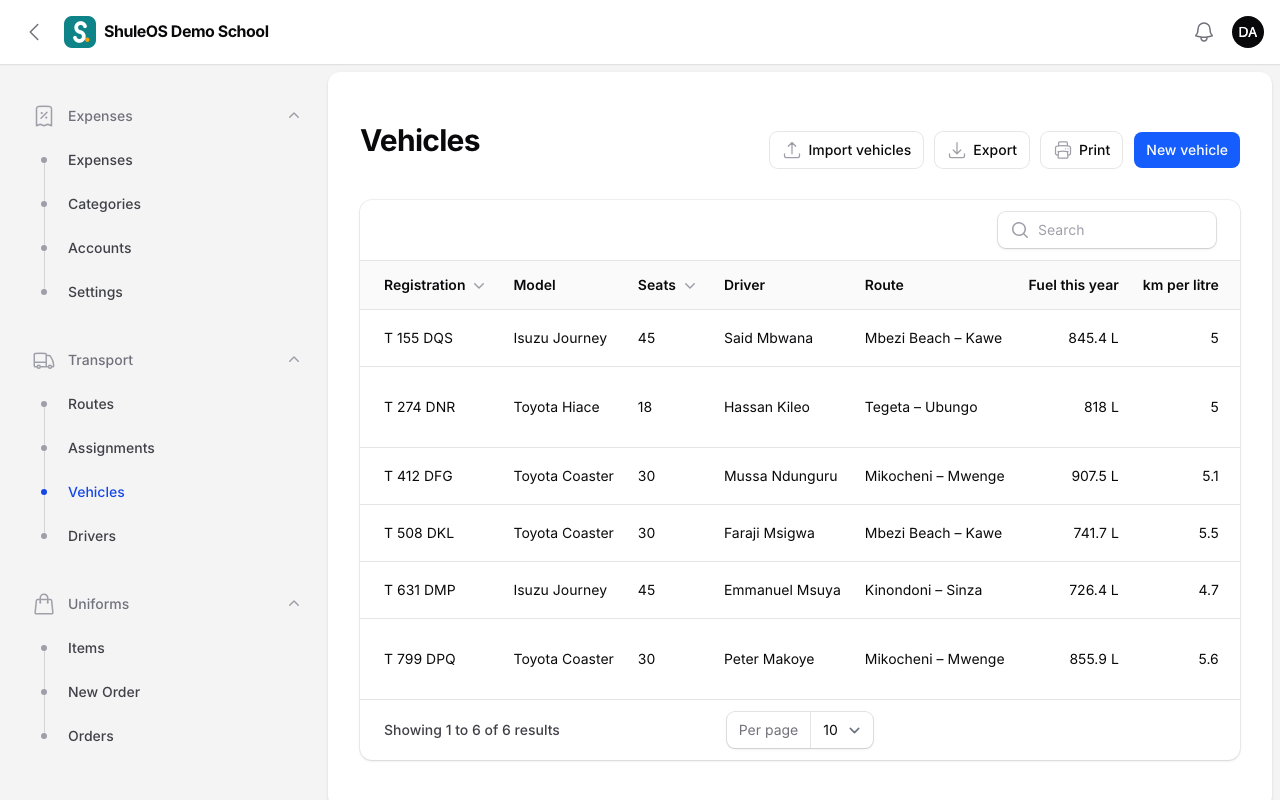Image resolution: width=1280 pixels, height=800 pixels.
Task: Click registration T 412 DFG
Action: [x=418, y=476]
